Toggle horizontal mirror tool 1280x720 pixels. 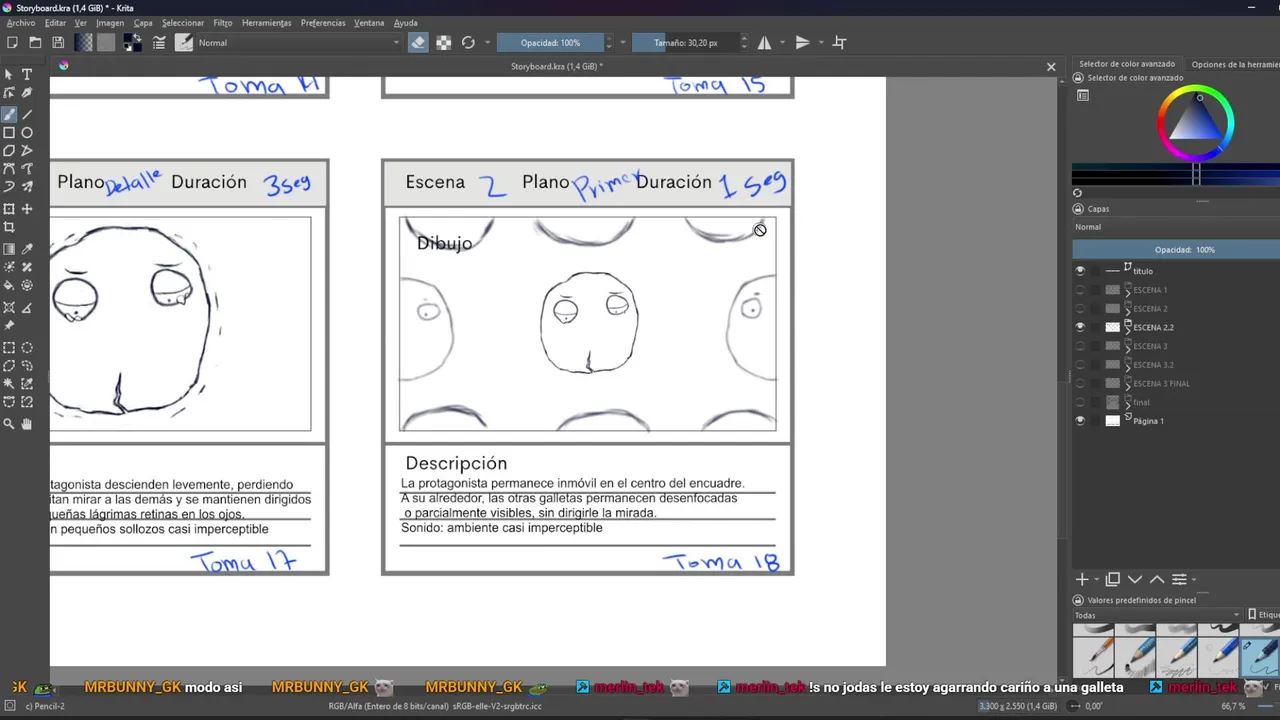point(764,43)
